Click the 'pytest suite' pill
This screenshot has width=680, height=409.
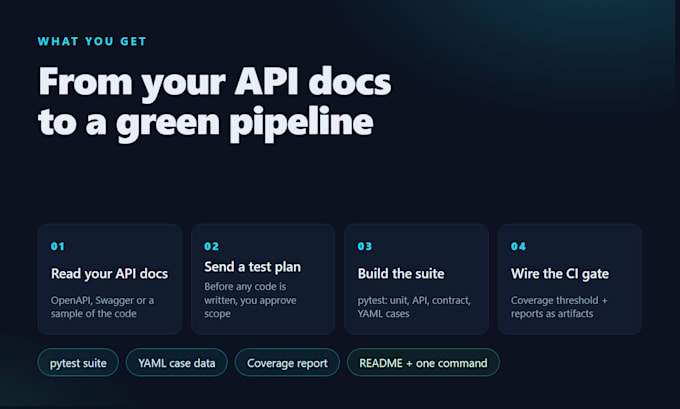point(78,363)
